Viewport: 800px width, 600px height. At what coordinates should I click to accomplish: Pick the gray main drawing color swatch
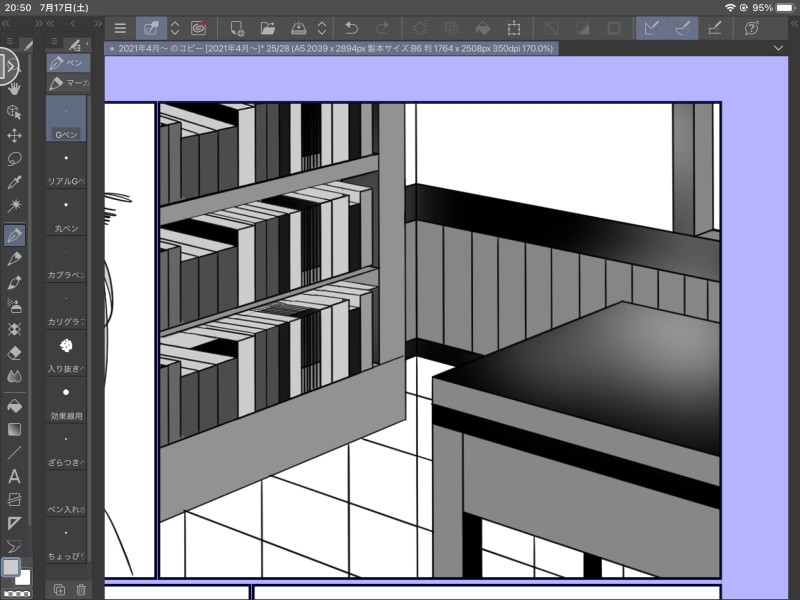point(11,567)
